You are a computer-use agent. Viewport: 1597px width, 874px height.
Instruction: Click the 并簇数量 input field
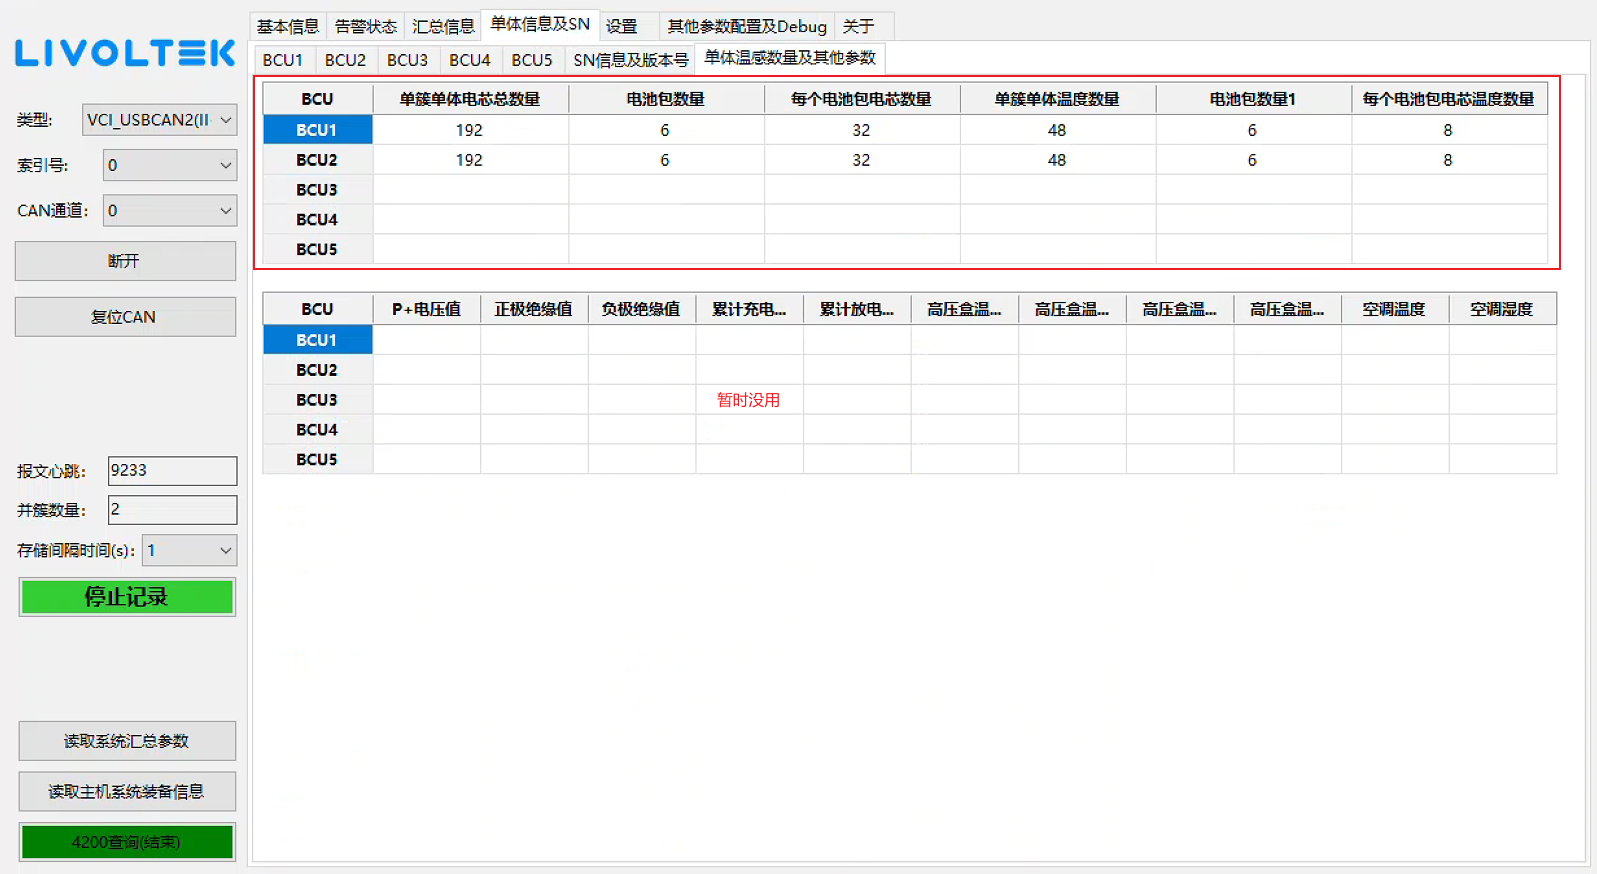tap(172, 510)
